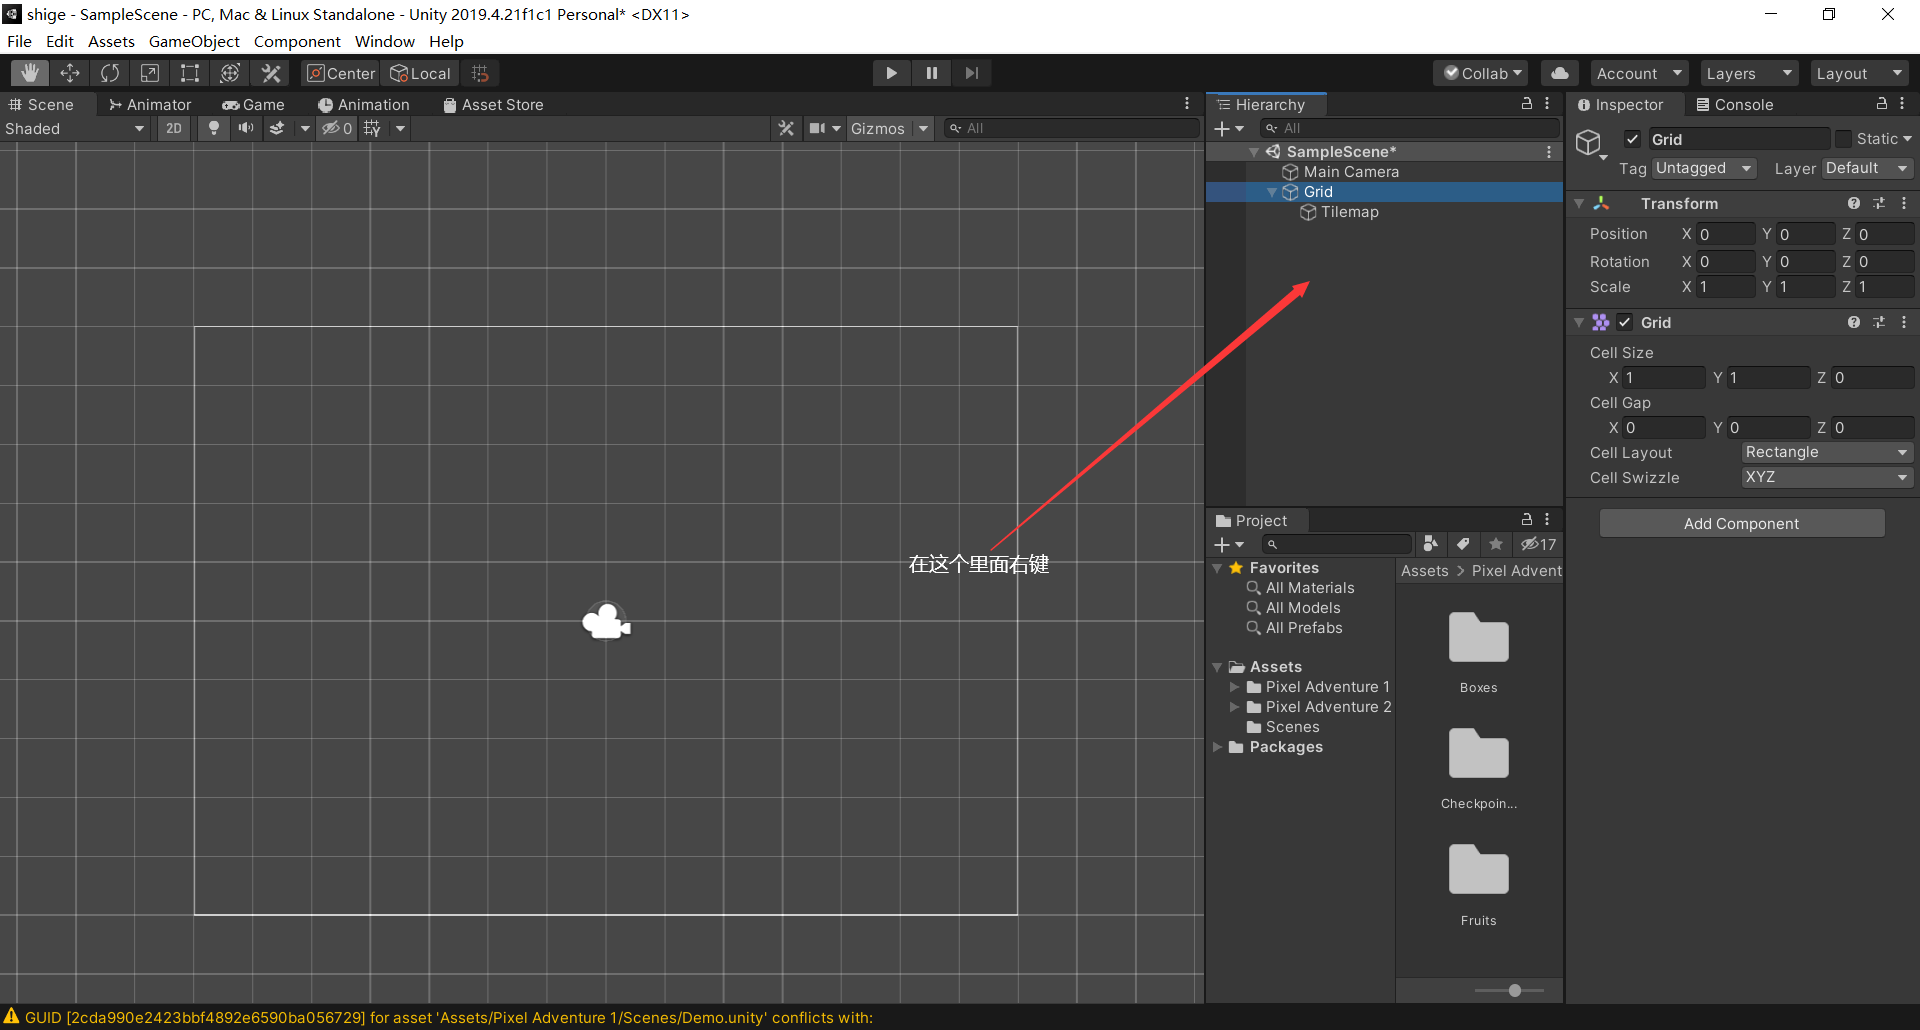Click the camera gizmo in scene
Screen dimensions: 1920x1030
point(606,622)
